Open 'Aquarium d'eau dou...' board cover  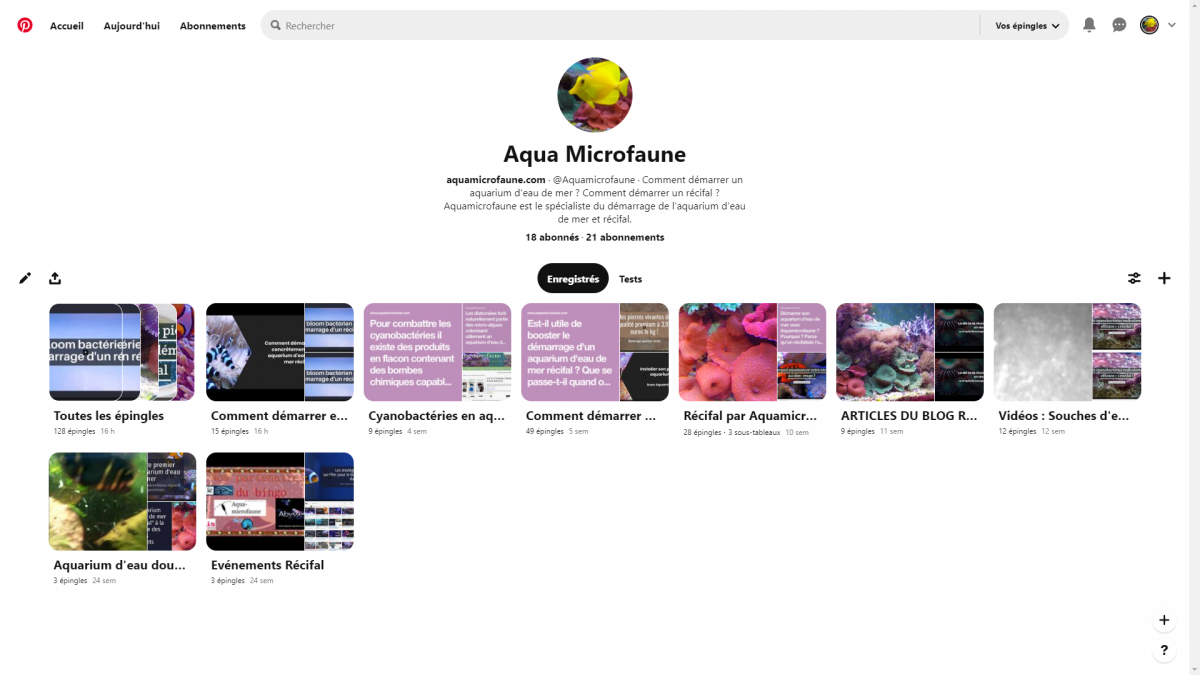[x=122, y=501]
